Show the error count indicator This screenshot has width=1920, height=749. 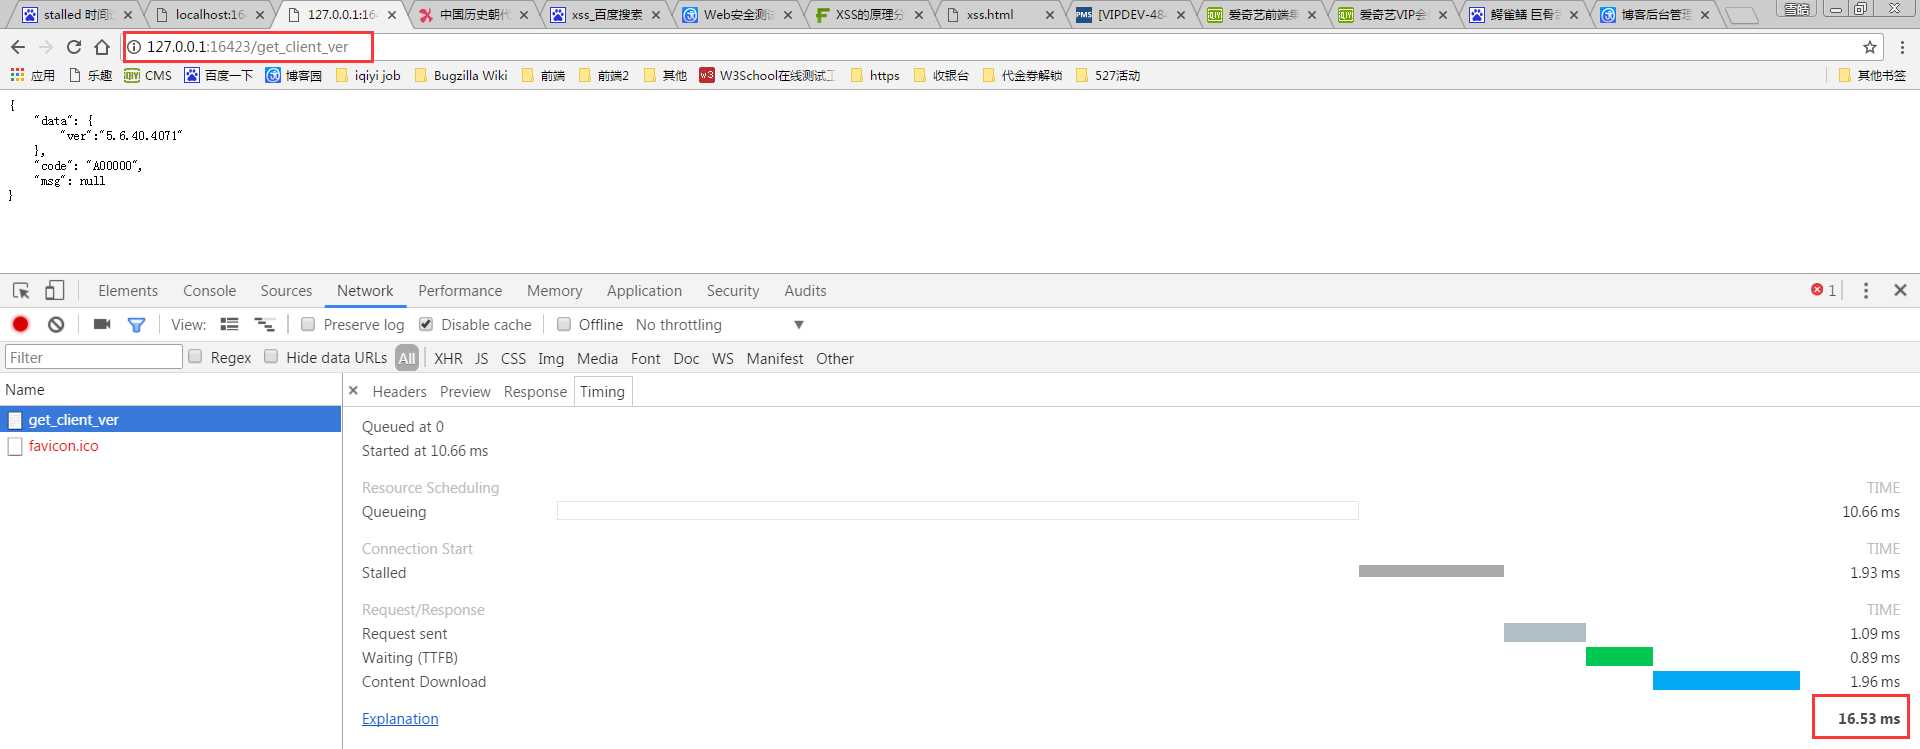[x=1823, y=290]
